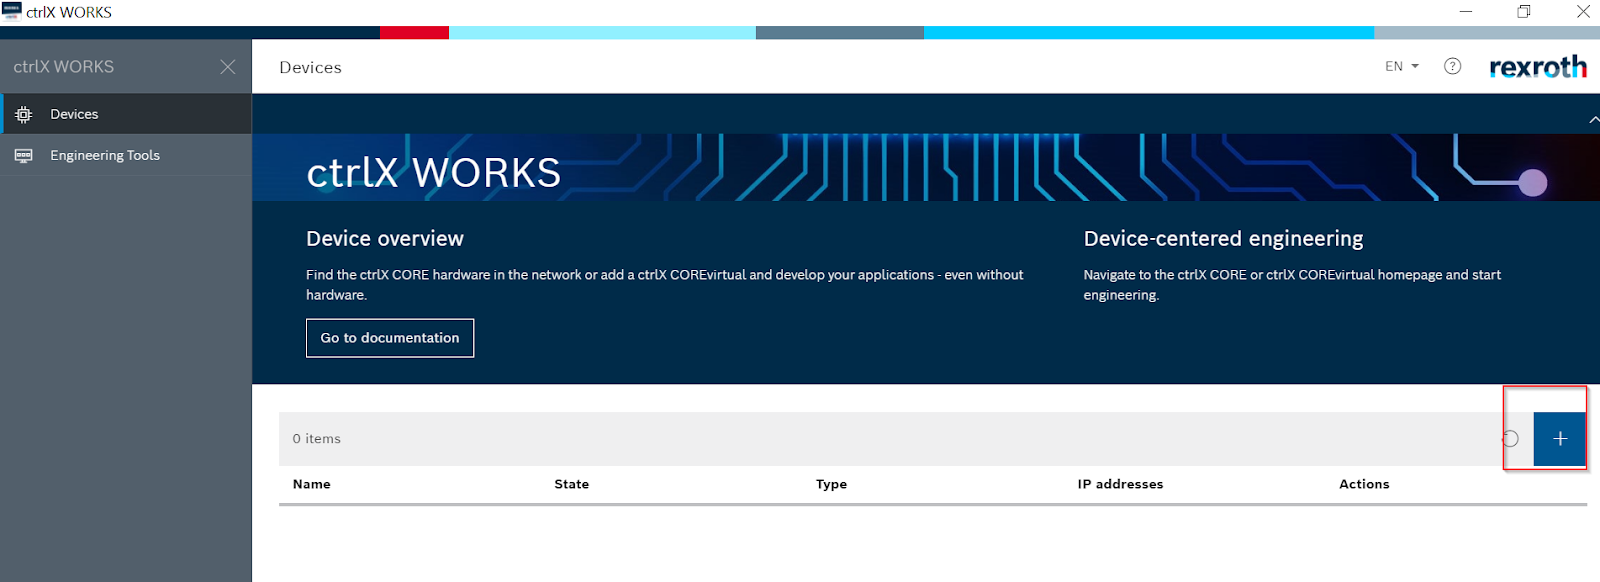The width and height of the screenshot is (1600, 582).
Task: Click the Actions column header
Action: pos(1364,484)
